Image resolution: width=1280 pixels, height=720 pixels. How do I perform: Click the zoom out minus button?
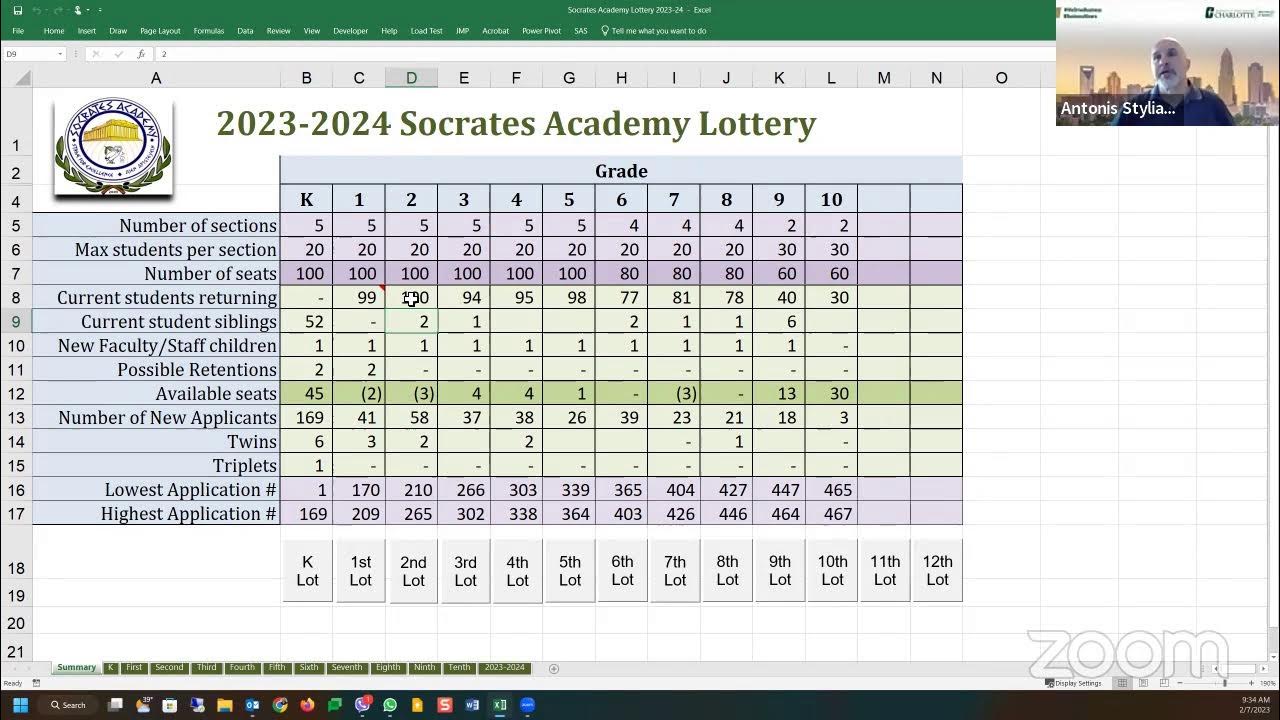coord(1181,683)
